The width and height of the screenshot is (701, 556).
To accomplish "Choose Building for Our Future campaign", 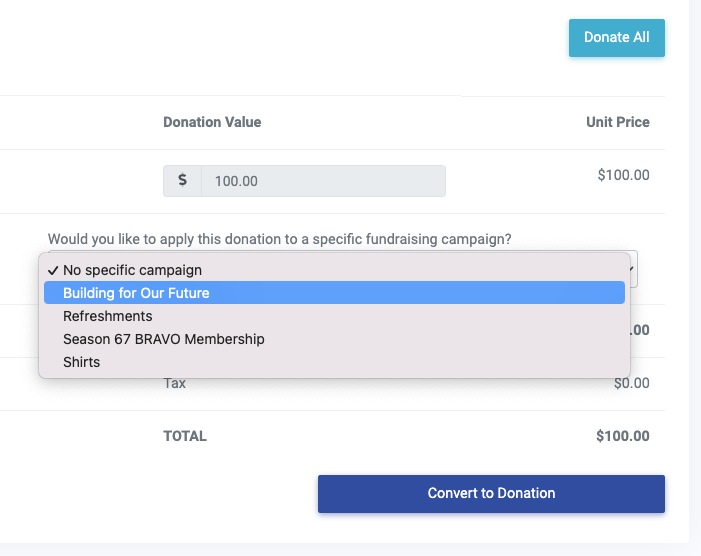I will coord(136,293).
